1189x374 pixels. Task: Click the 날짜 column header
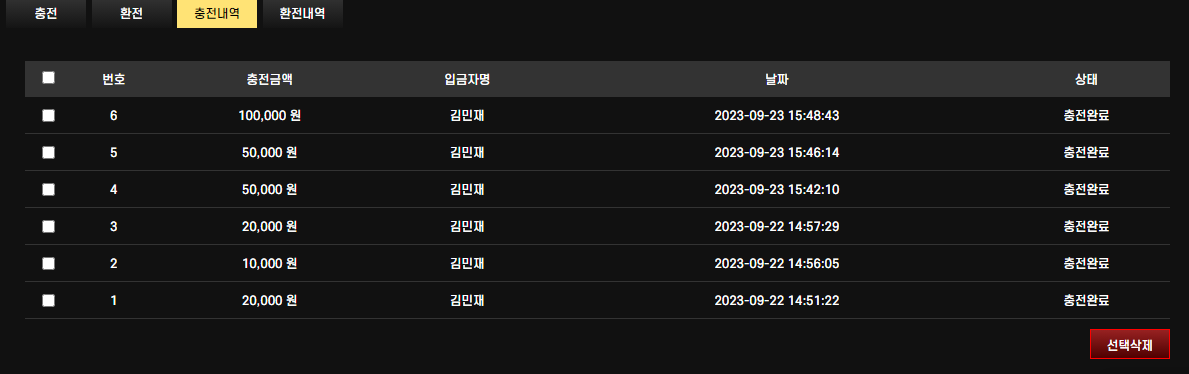(x=776, y=79)
